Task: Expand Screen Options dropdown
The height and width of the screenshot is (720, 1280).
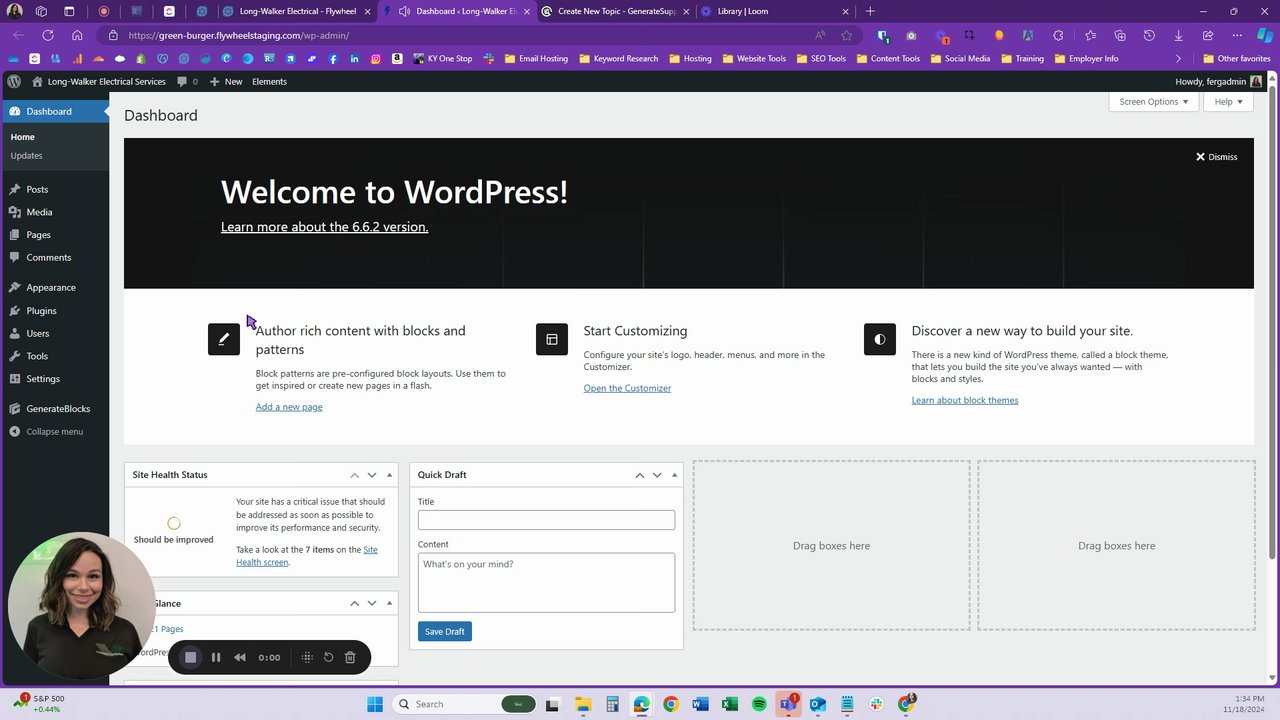Action: [1153, 101]
